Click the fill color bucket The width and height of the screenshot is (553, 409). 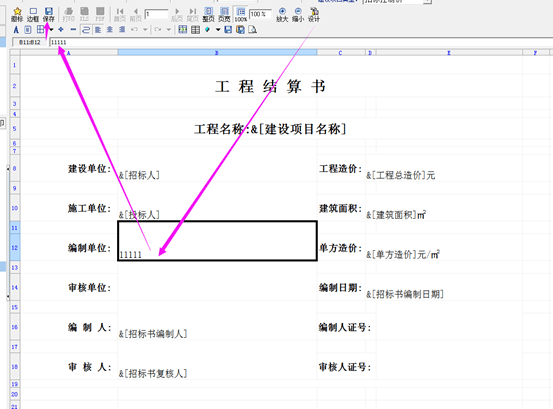[x=208, y=30]
